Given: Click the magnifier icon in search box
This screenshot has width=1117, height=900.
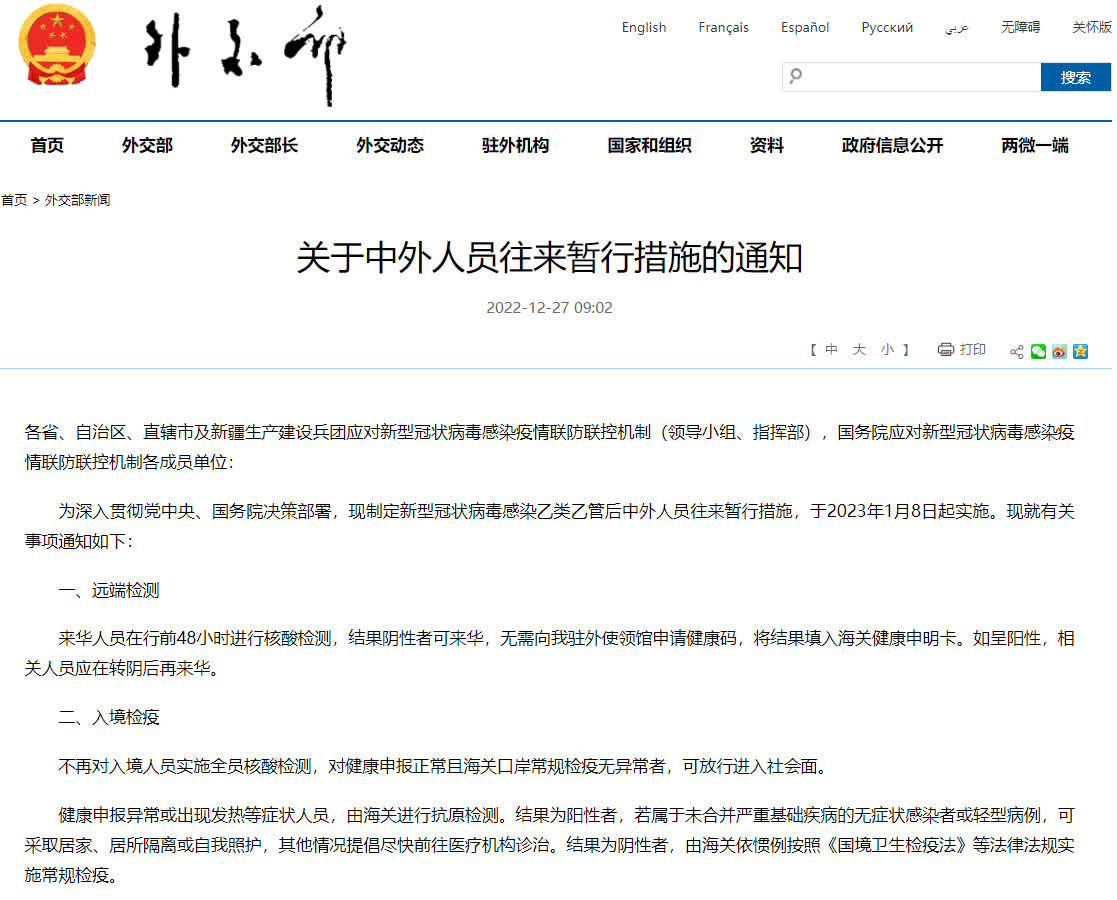Looking at the screenshot, I should pos(796,76).
